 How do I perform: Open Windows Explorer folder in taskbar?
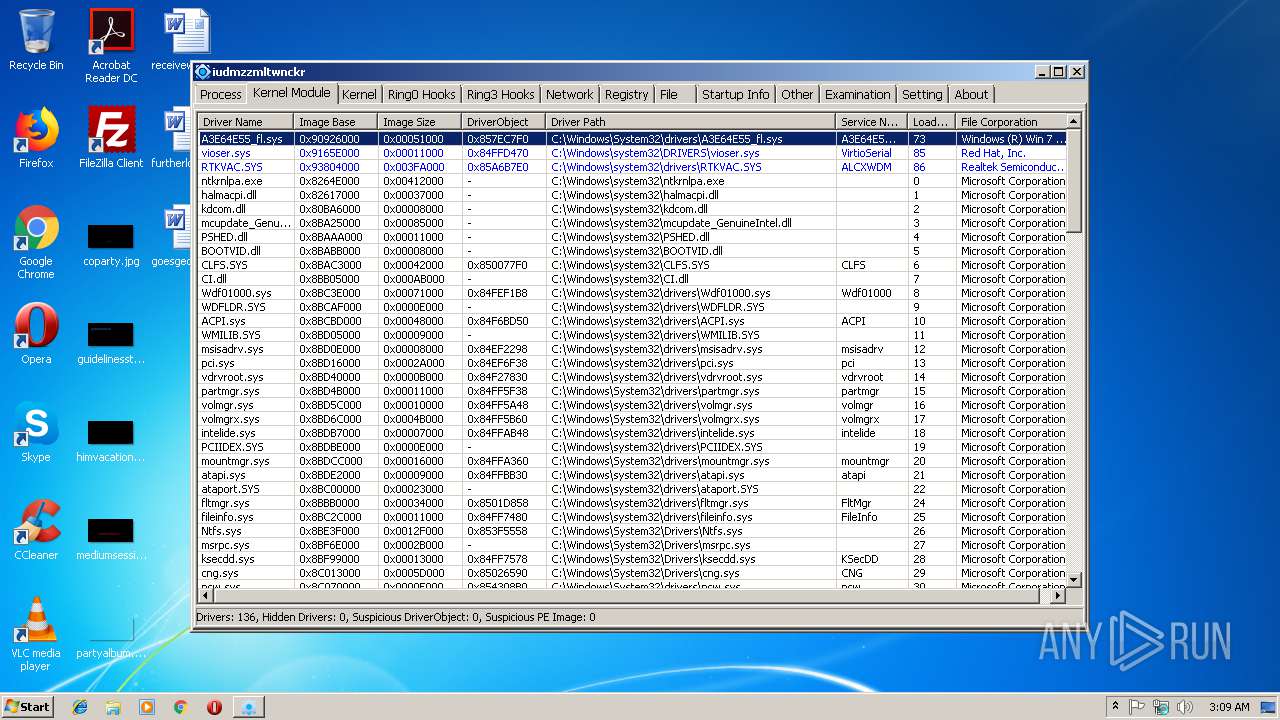pyautogui.click(x=113, y=707)
